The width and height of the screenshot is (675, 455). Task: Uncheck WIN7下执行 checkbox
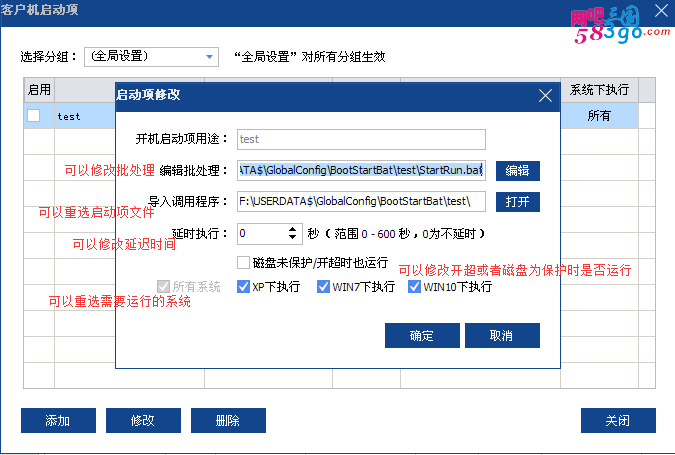323,286
